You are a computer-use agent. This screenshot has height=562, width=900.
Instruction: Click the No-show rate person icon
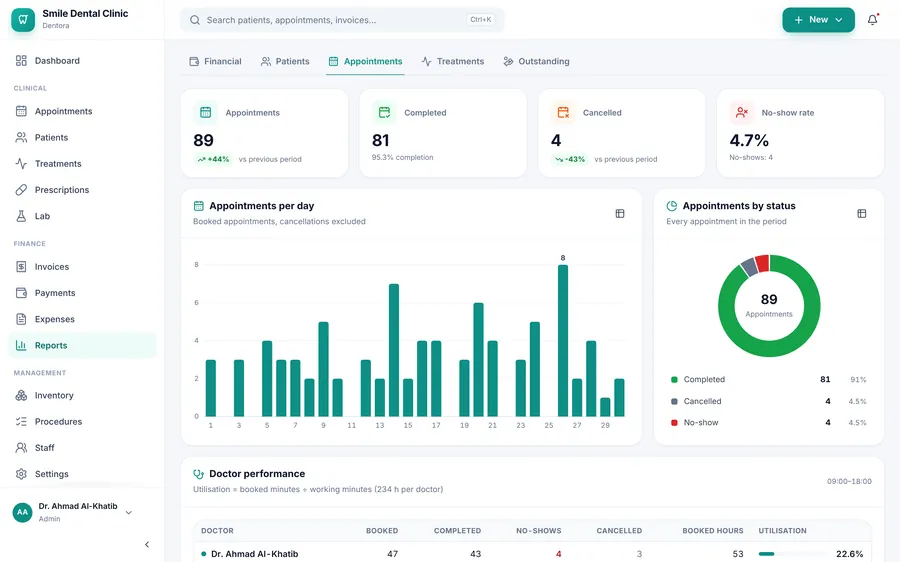click(742, 113)
